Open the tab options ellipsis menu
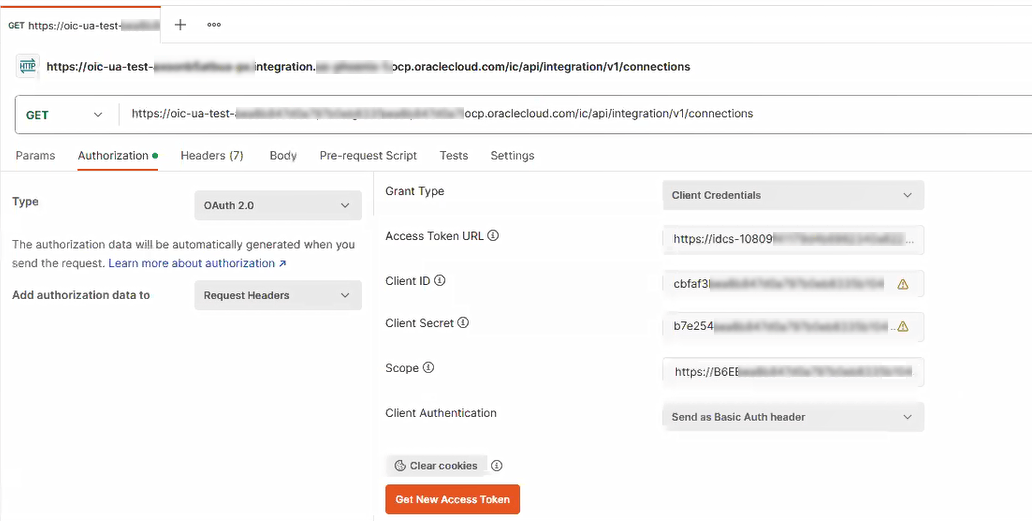Screen dimensions: 1032x521 pyautogui.click(x=214, y=25)
